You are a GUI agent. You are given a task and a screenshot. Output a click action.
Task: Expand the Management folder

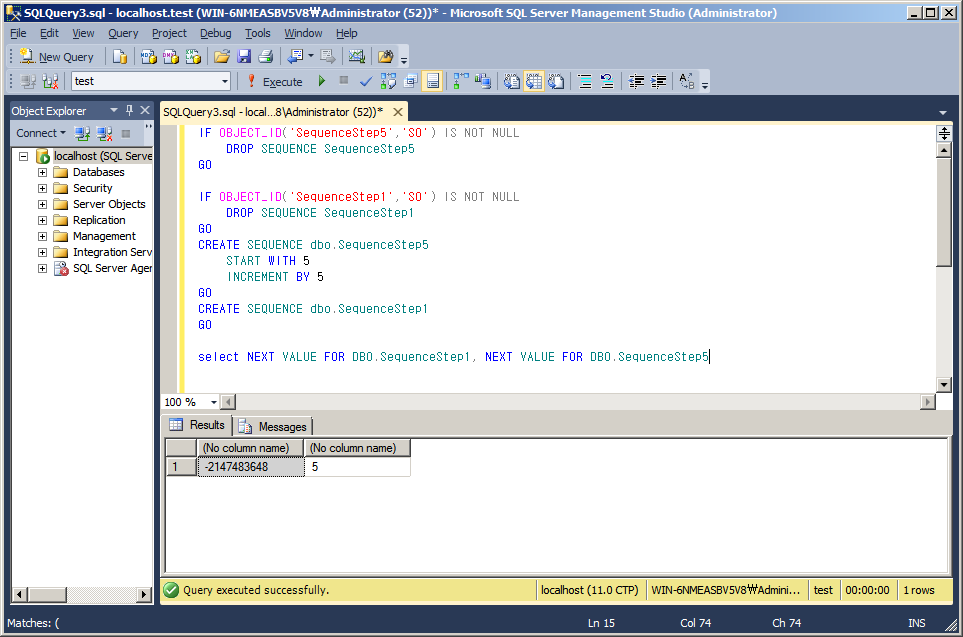click(42, 236)
